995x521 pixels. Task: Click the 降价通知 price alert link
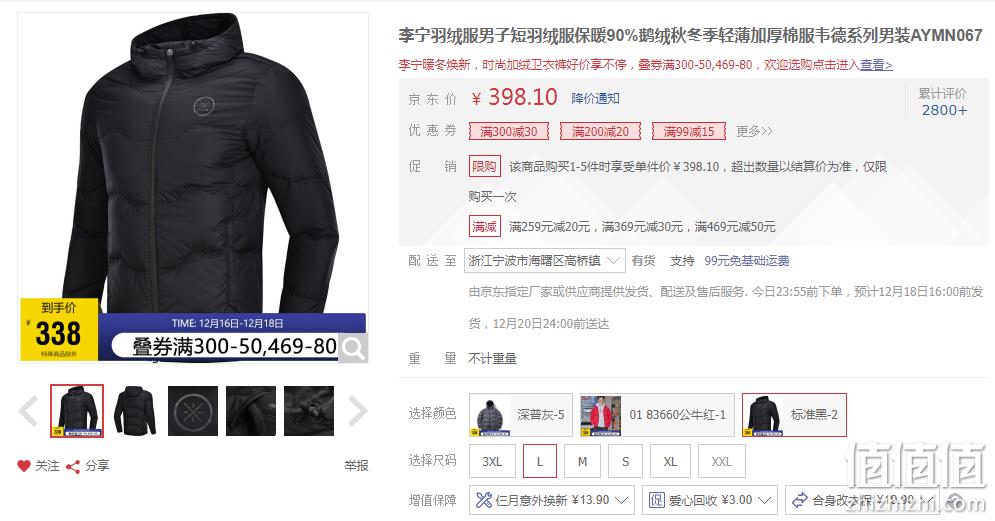pyautogui.click(x=595, y=98)
